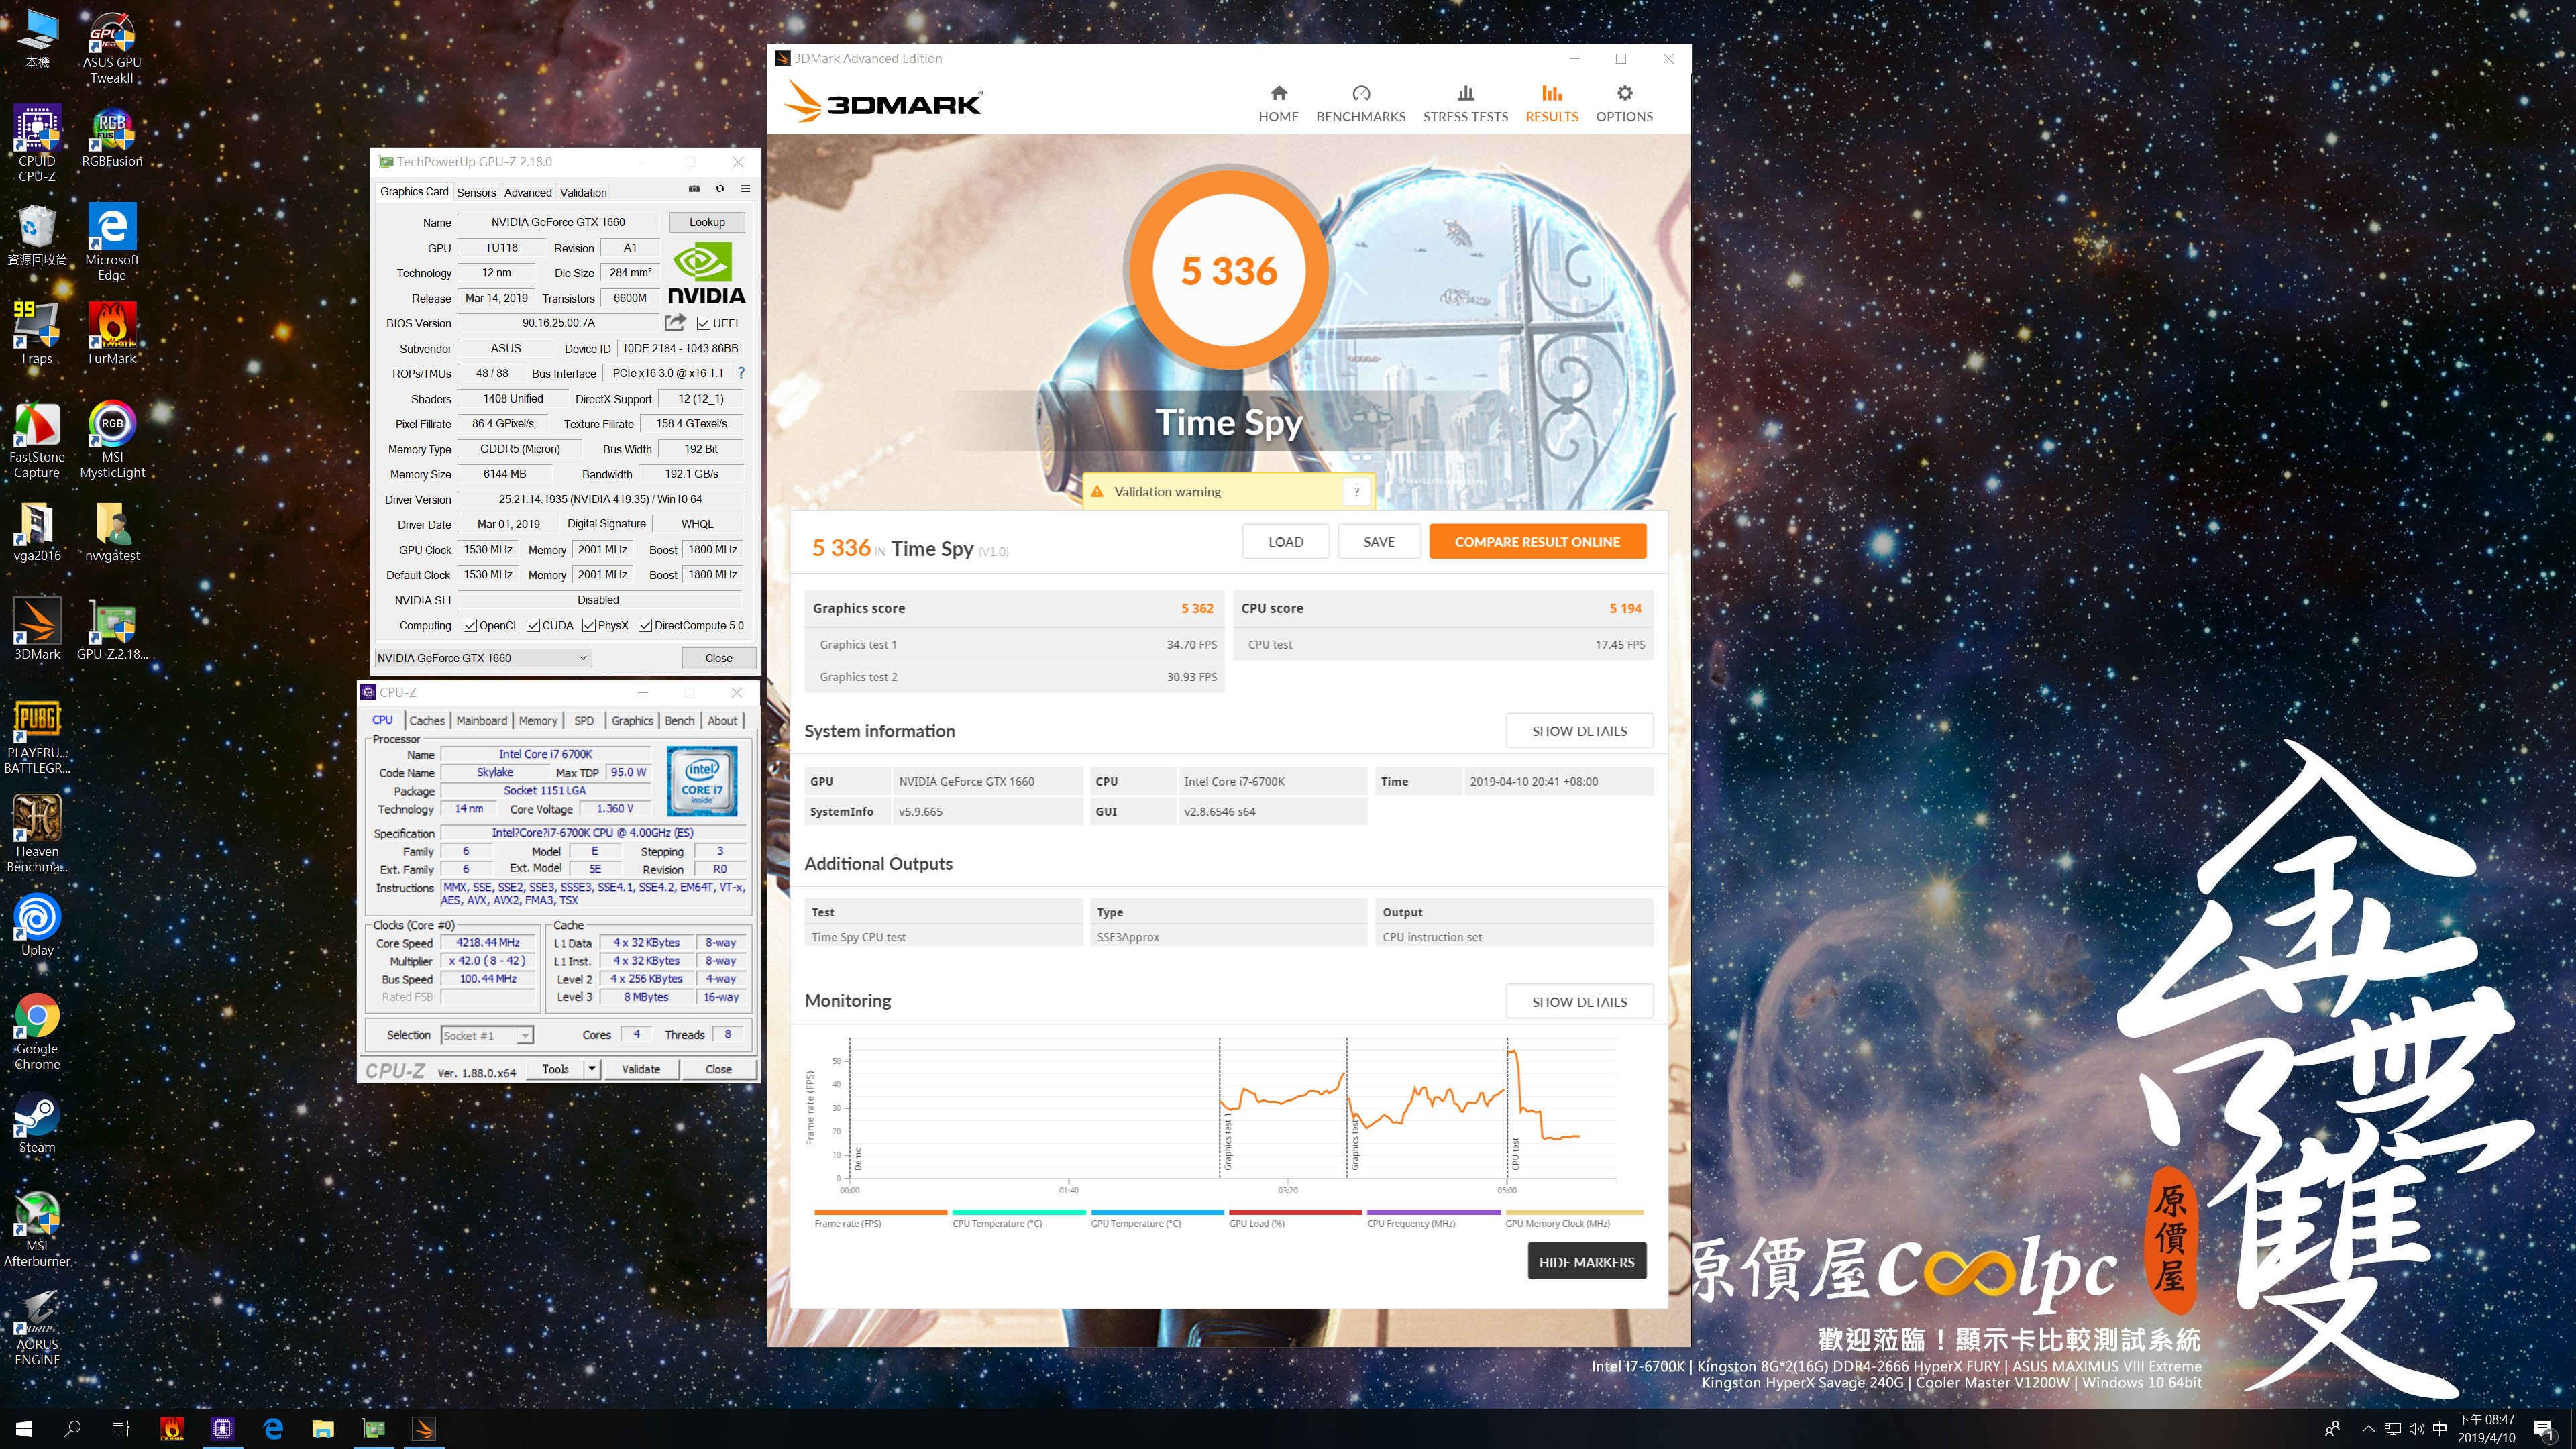The height and width of the screenshot is (1449, 2576).
Task: Click the Validation warning banner
Action: [x=1228, y=491]
